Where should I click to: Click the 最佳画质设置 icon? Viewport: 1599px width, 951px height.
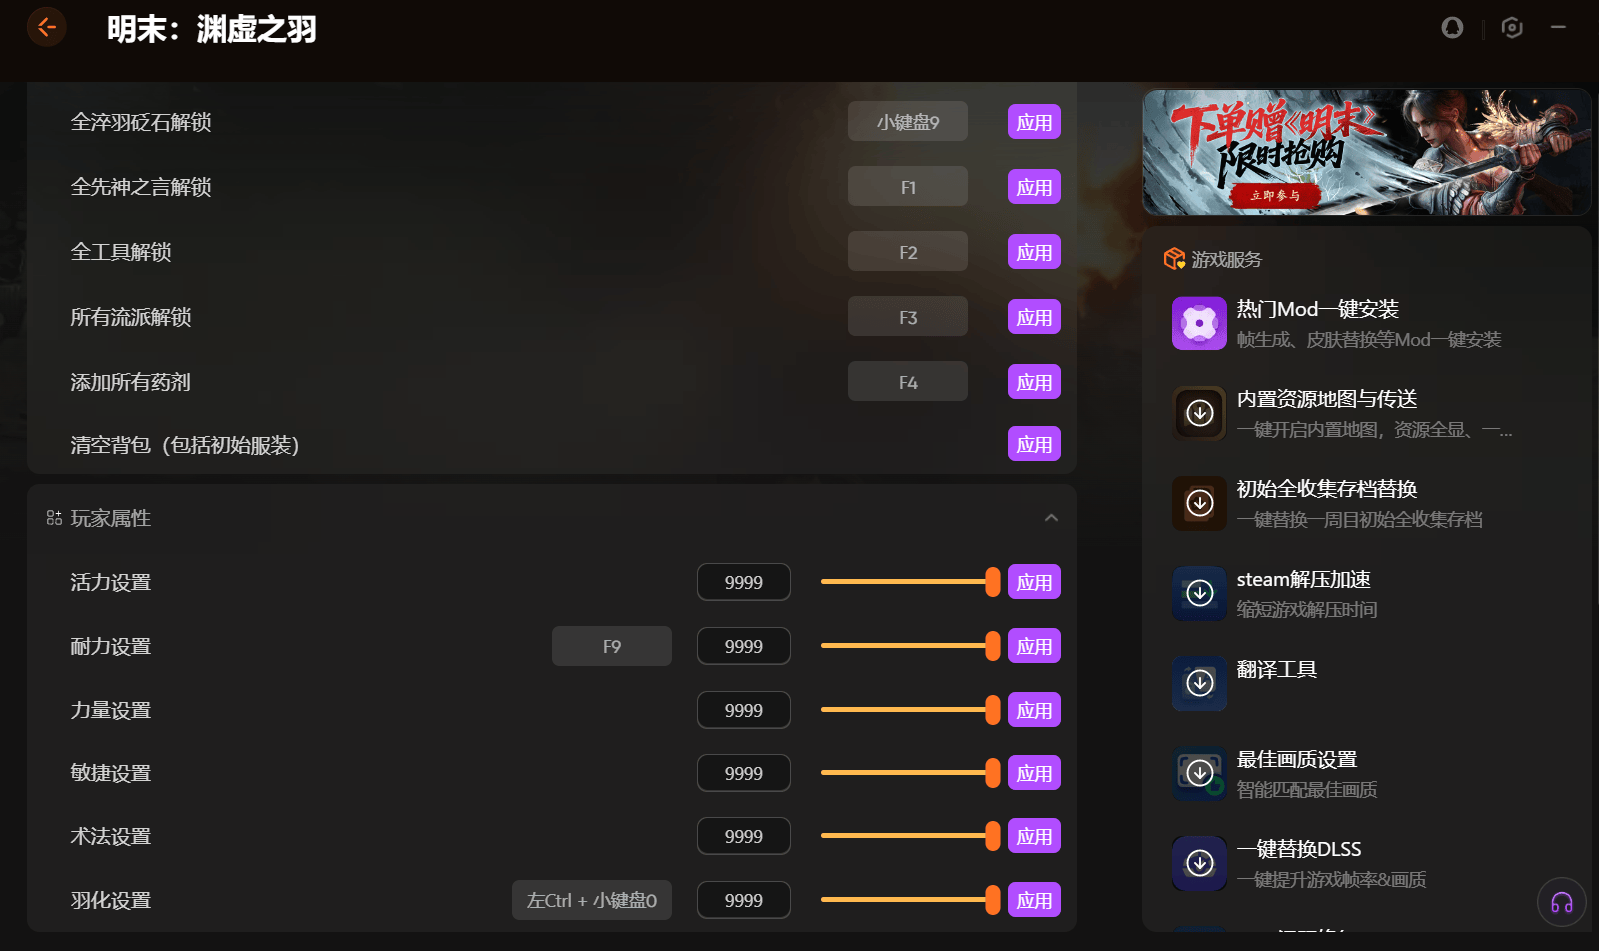[x=1199, y=773]
